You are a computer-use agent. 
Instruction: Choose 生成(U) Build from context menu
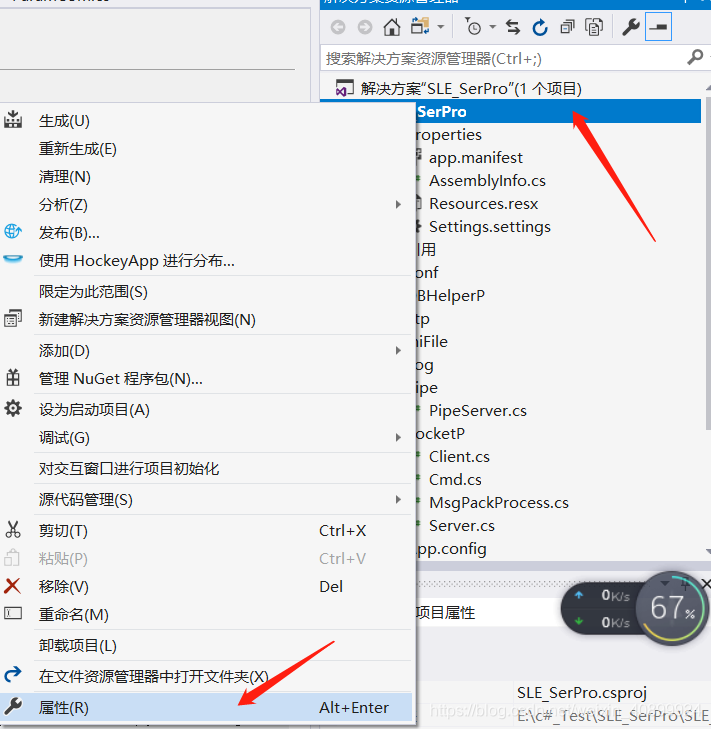(x=206, y=121)
